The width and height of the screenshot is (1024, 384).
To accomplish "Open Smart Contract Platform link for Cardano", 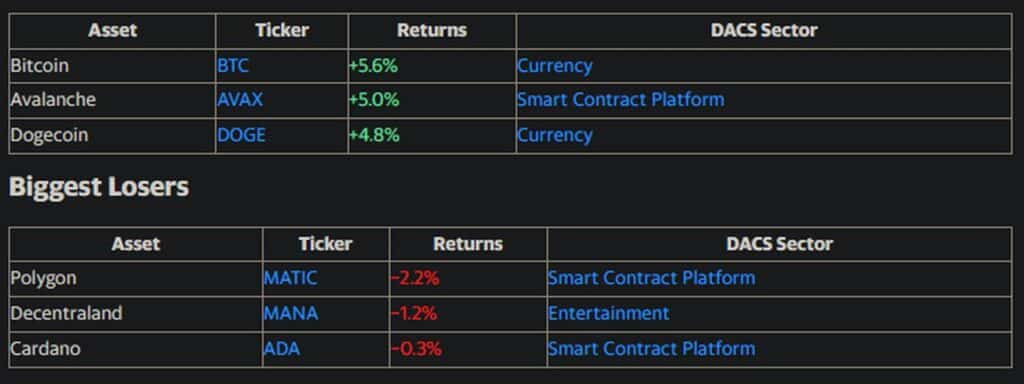I will [x=651, y=349].
